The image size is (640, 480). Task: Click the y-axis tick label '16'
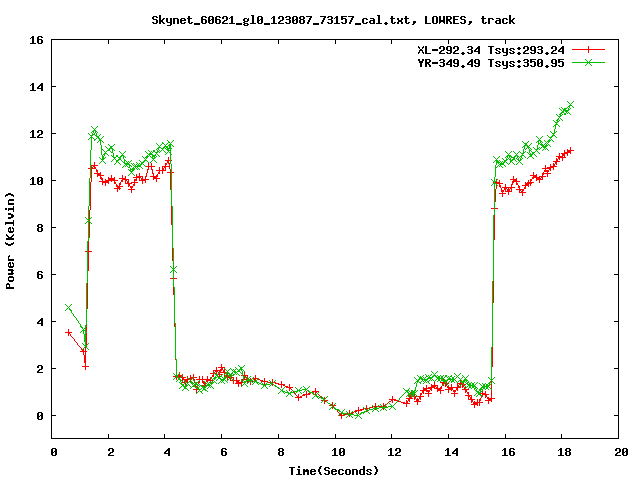(36, 40)
